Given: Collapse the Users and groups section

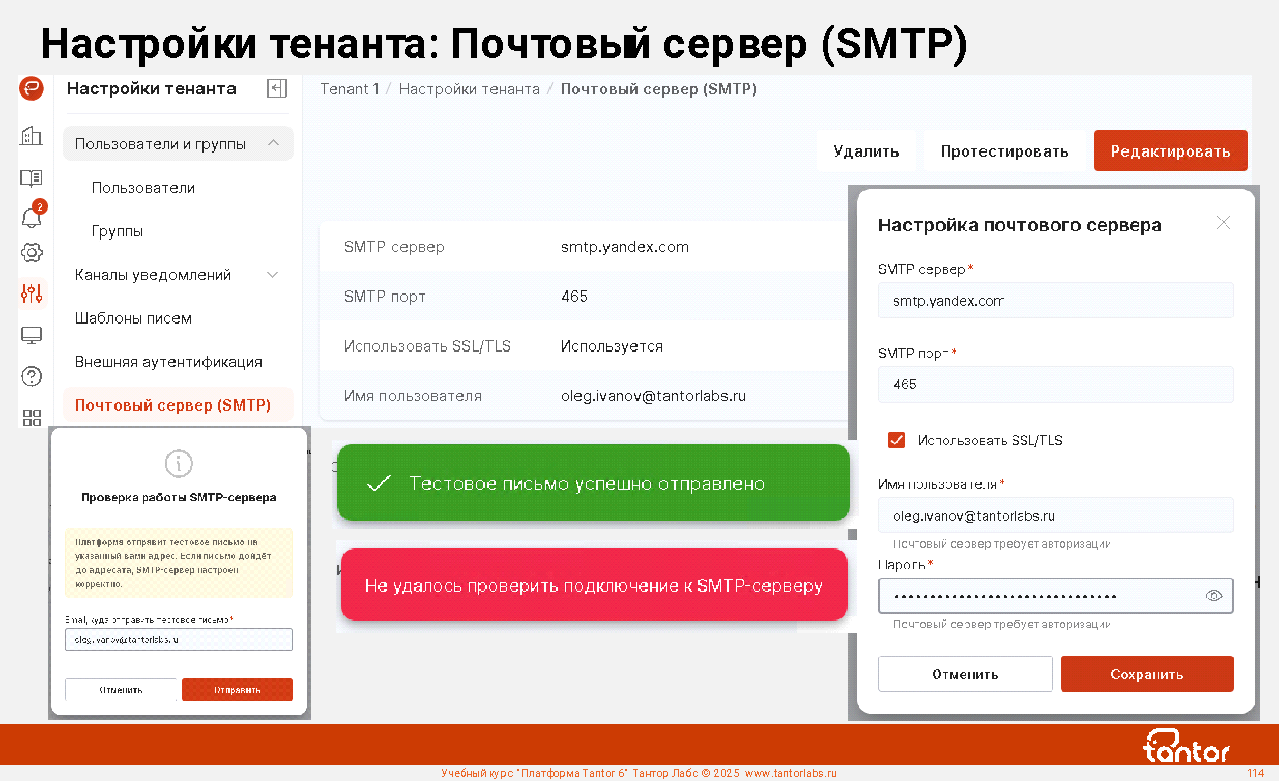Looking at the screenshot, I should tap(273, 144).
